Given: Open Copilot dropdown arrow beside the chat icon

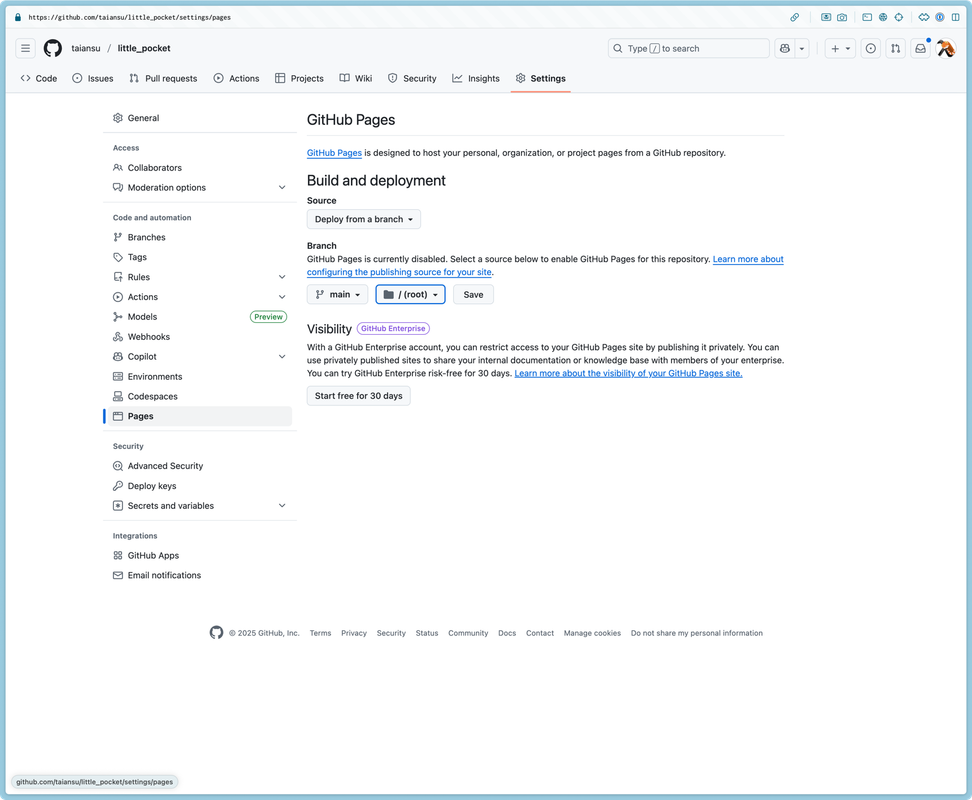Looking at the screenshot, I should (802, 48).
